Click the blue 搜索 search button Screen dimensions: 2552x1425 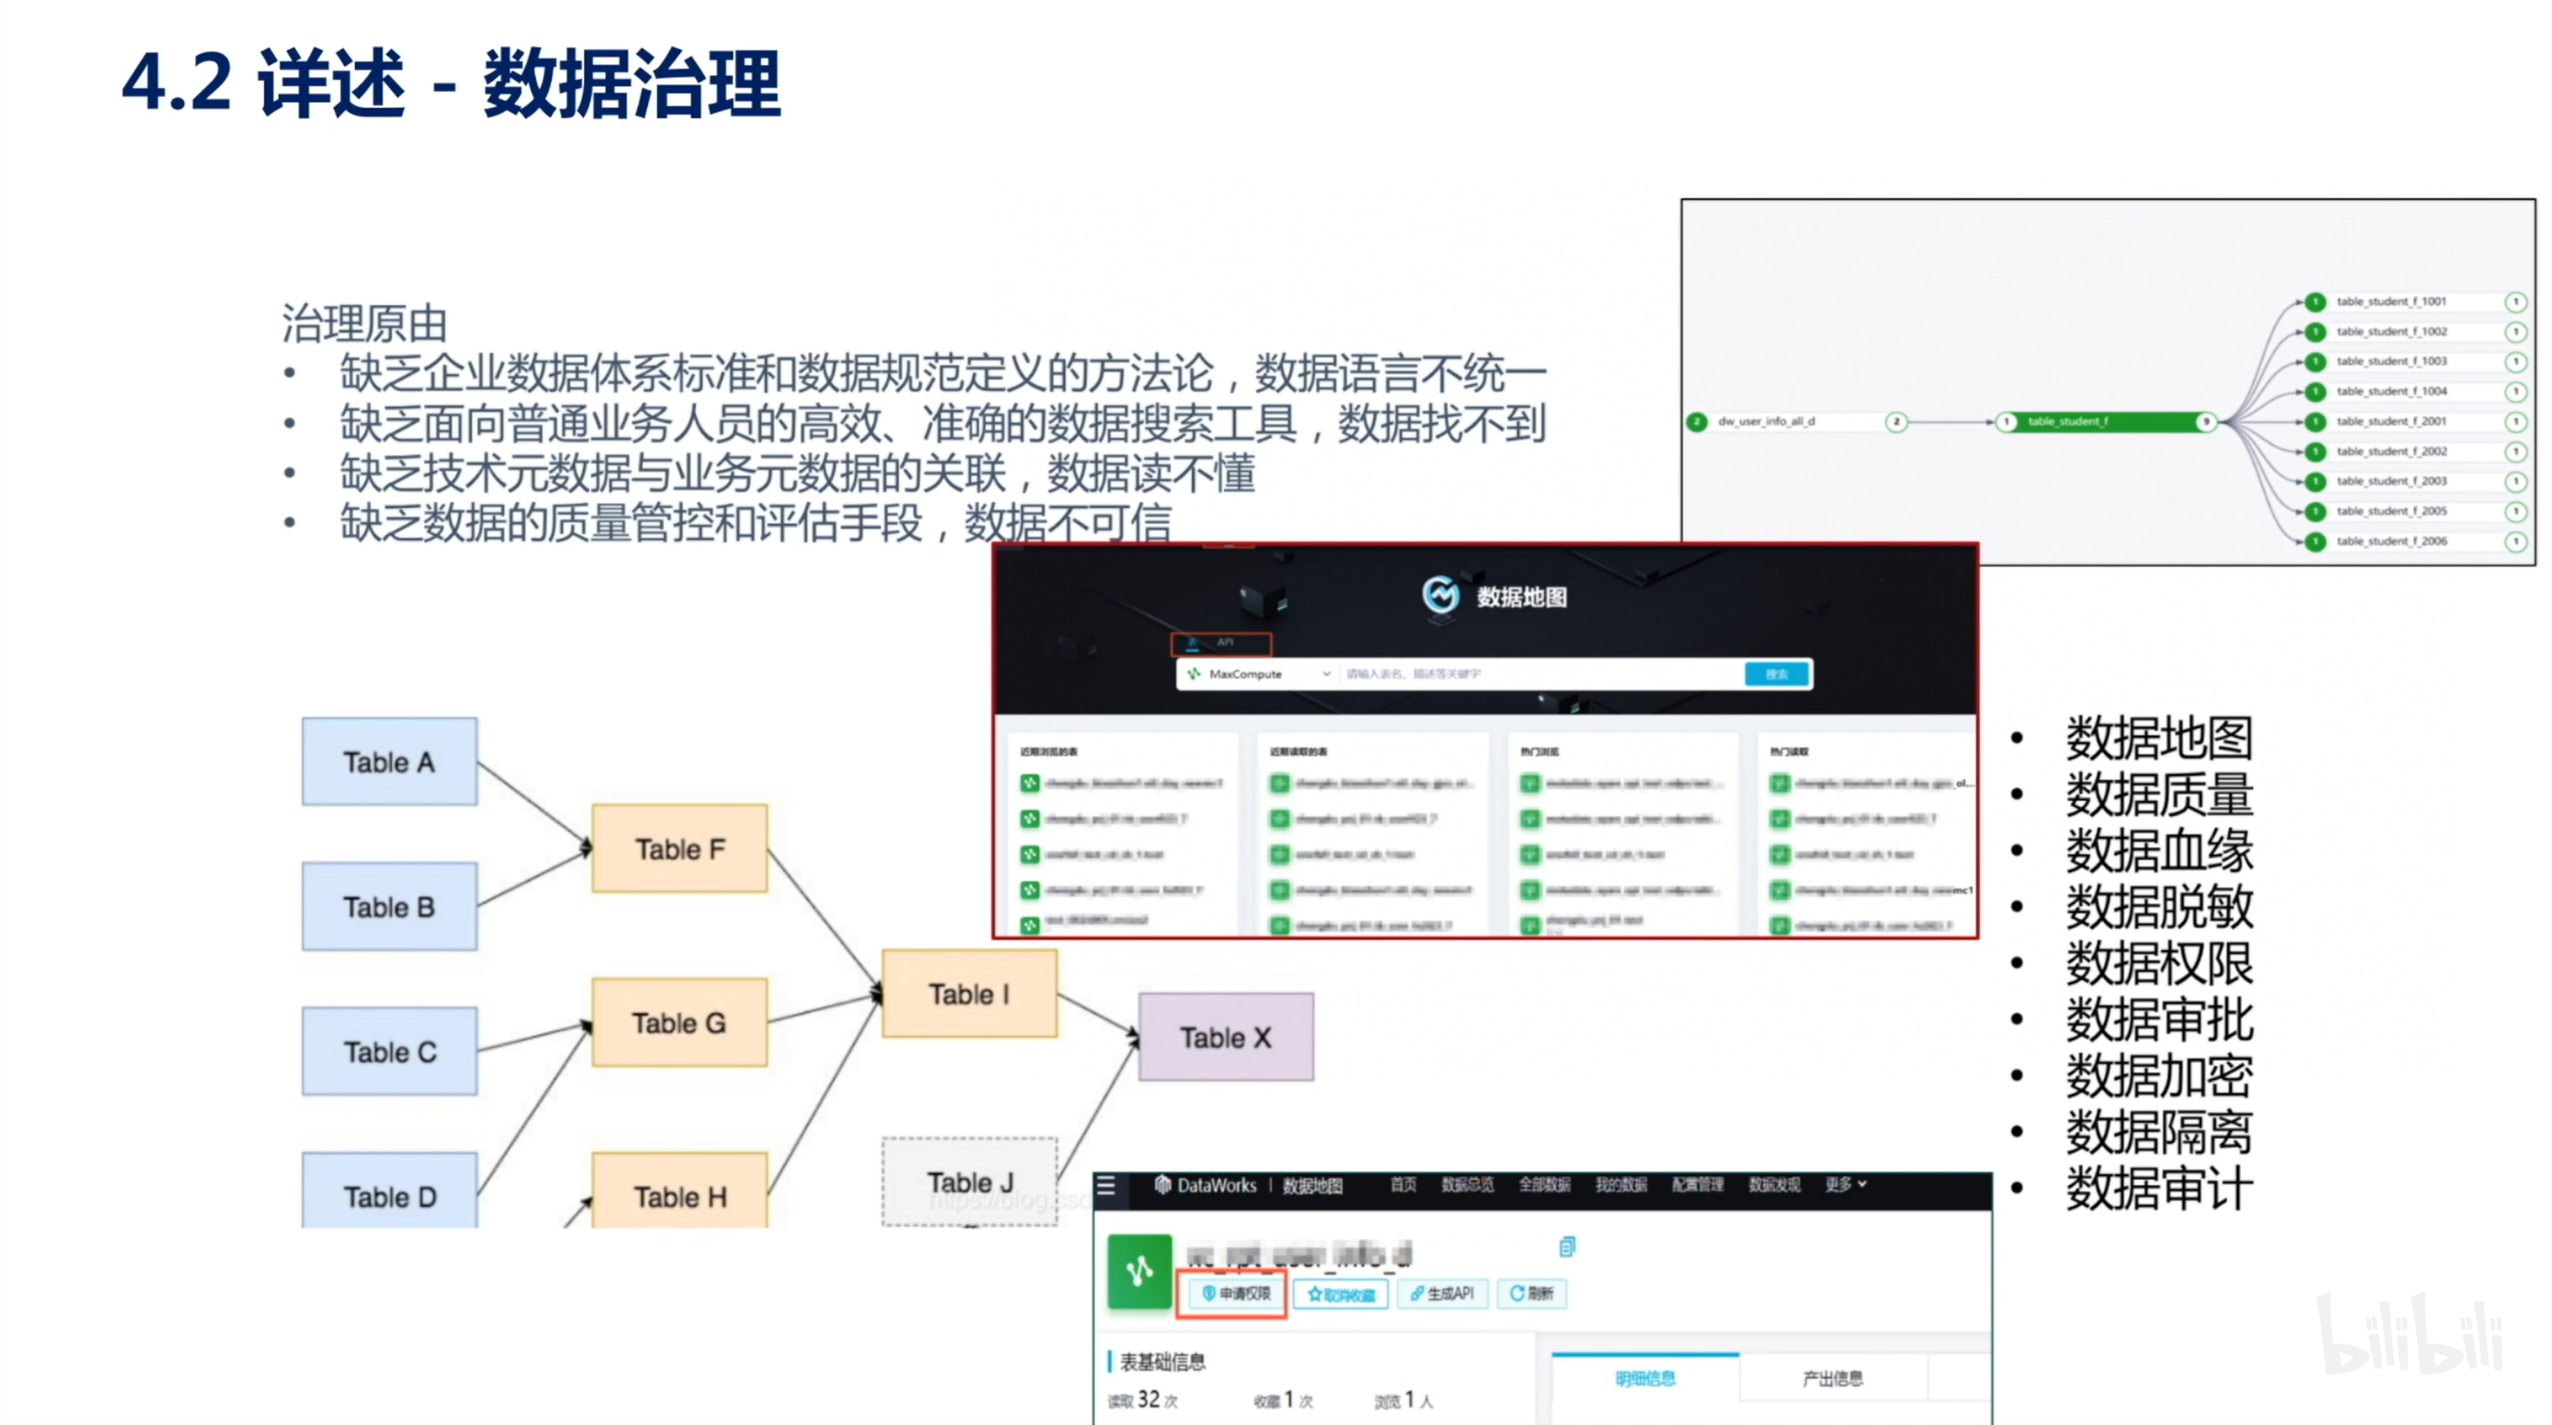1776,674
